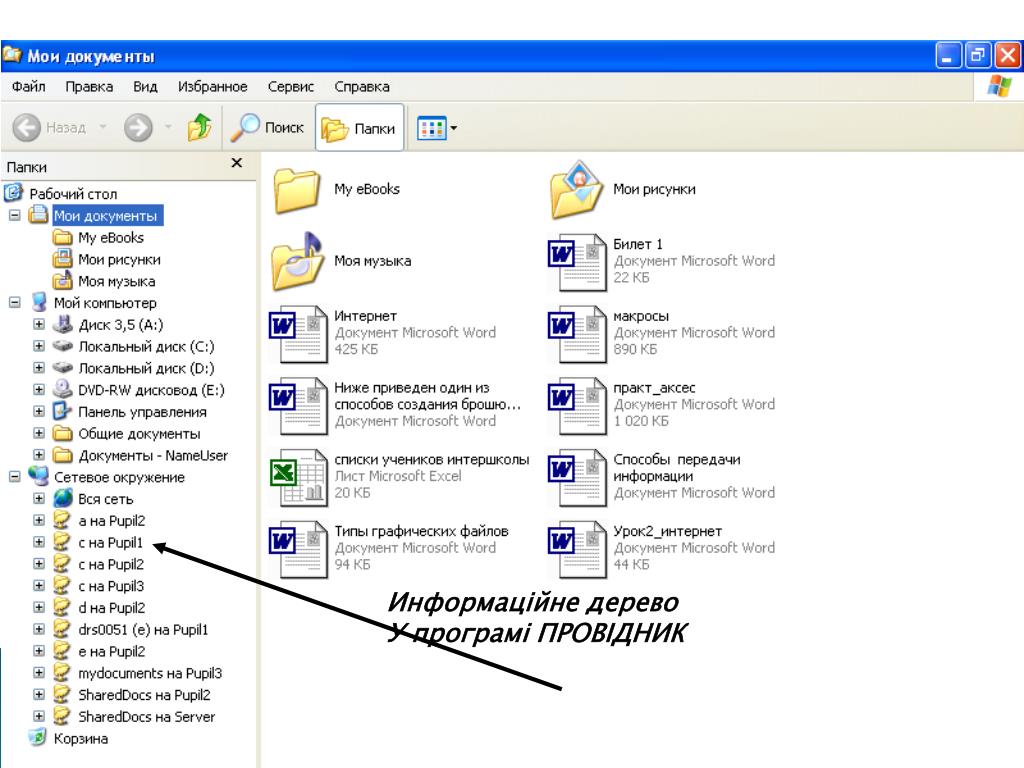Viewport: 1024px width, 768px height.
Task: Click the Панель управления icon in tree
Action: tap(63, 411)
